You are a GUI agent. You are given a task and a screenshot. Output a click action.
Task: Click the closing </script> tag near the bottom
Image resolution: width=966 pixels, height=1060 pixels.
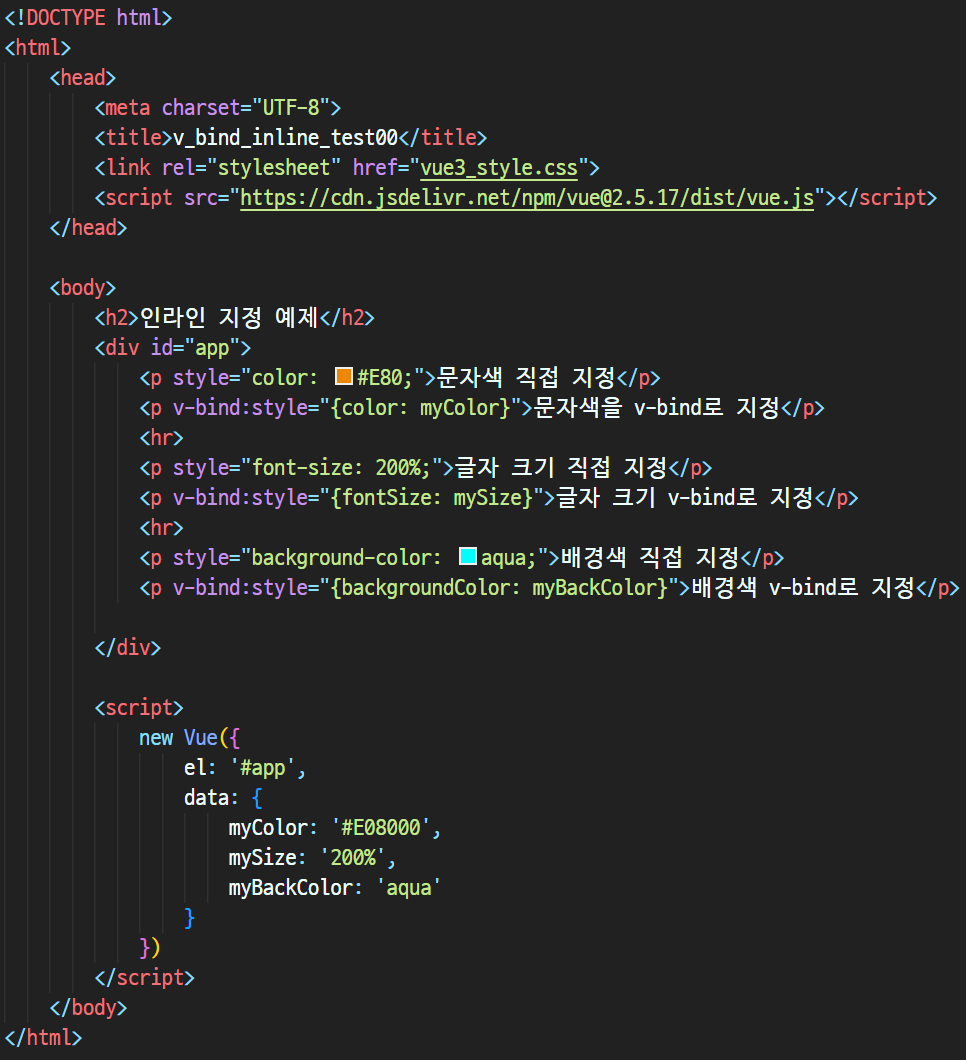pyautogui.click(x=144, y=978)
